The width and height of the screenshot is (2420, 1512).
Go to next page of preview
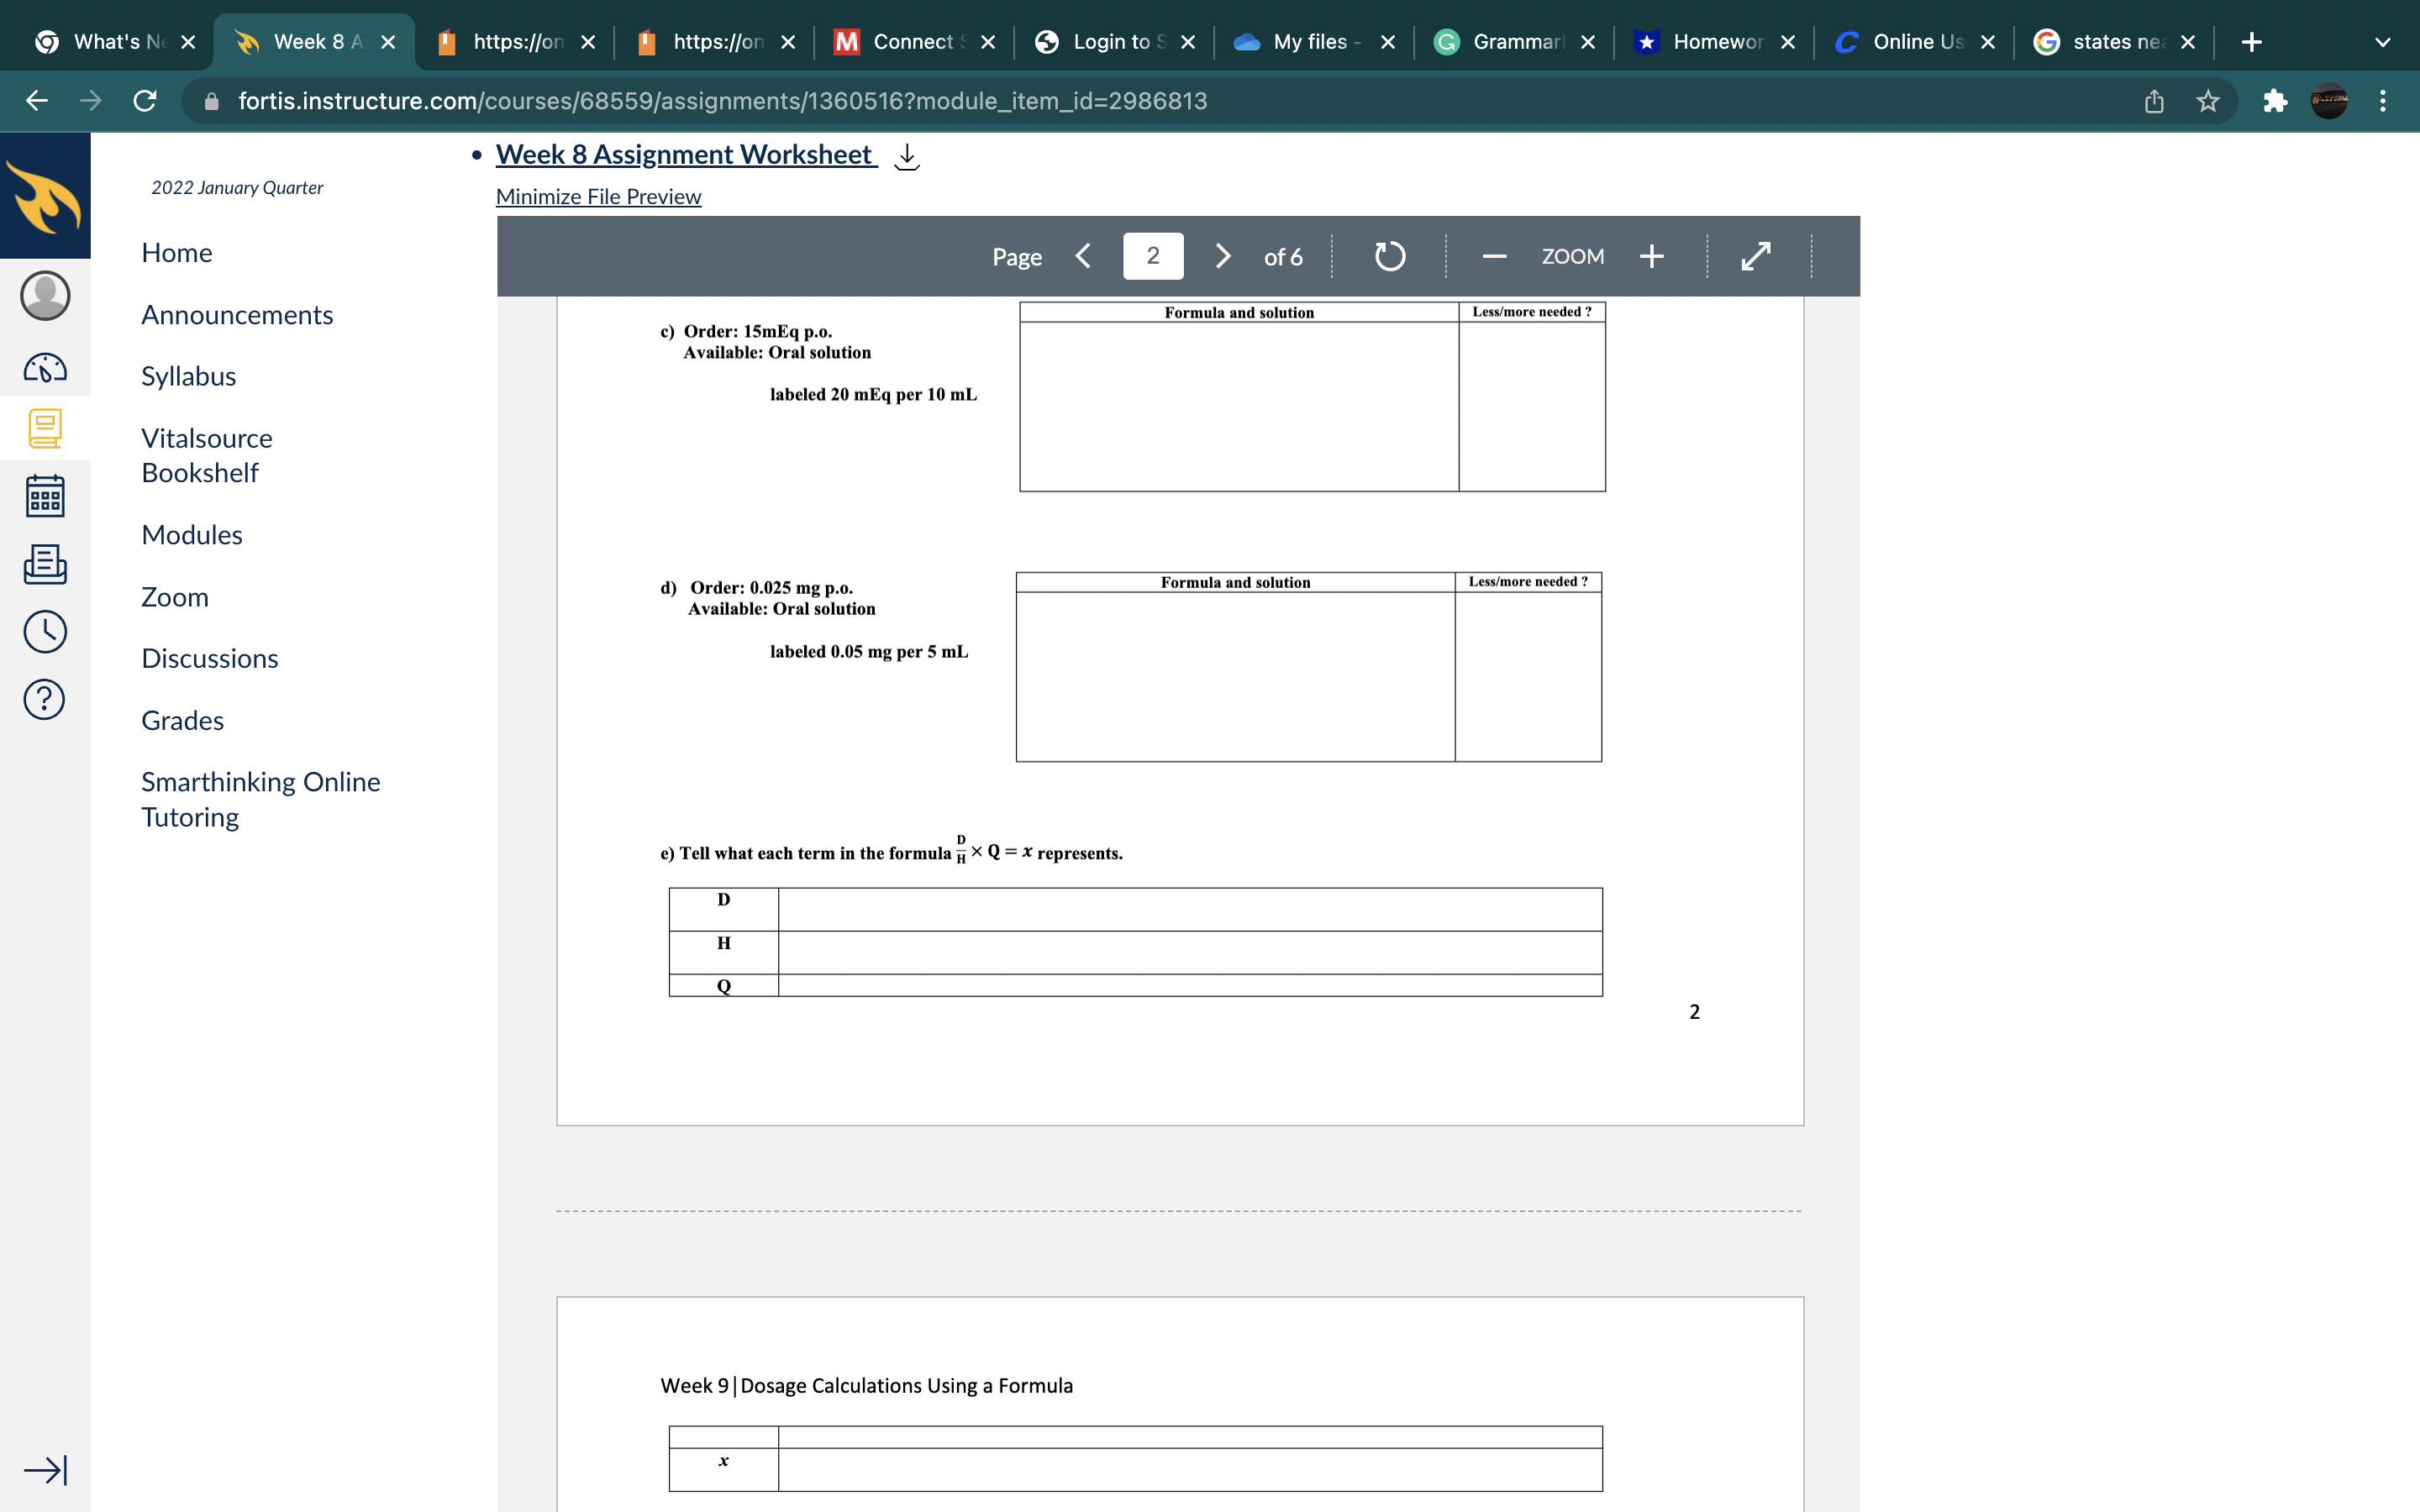(1222, 257)
